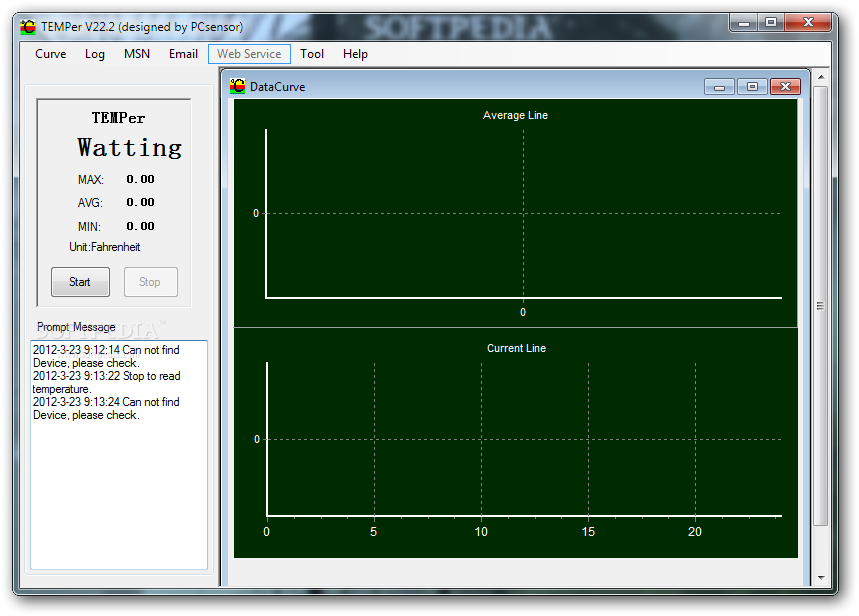This screenshot has height=616, width=859.
Task: Click the vertical scrollbar up arrow
Action: coord(821,77)
